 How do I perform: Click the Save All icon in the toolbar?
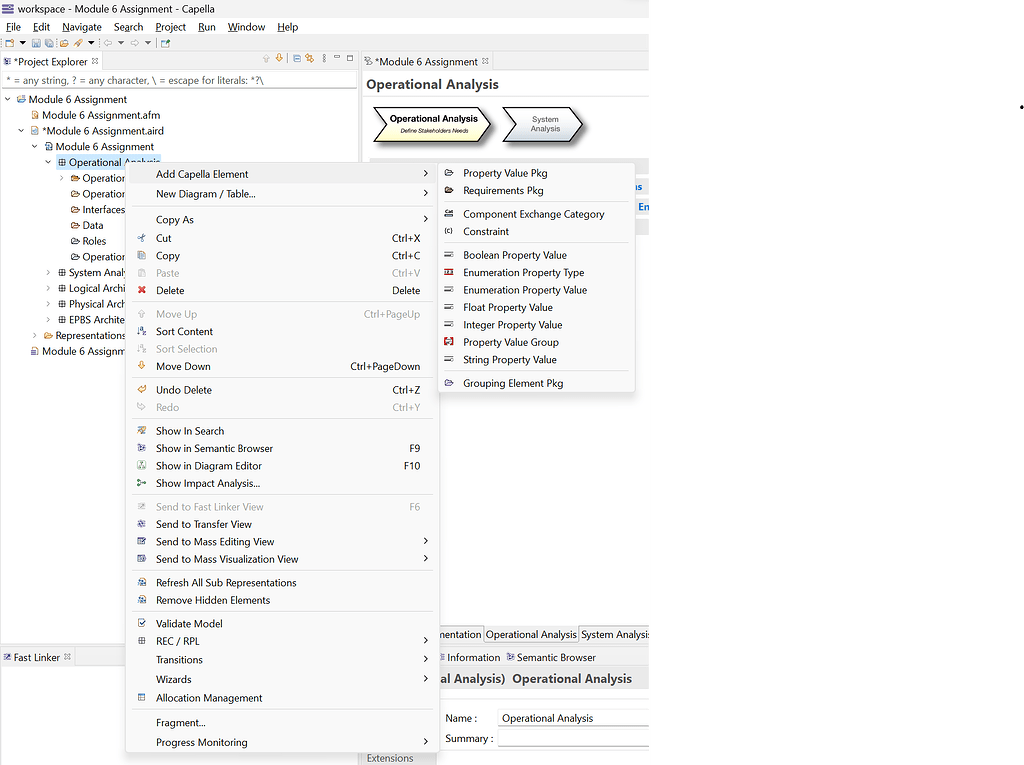[50, 43]
